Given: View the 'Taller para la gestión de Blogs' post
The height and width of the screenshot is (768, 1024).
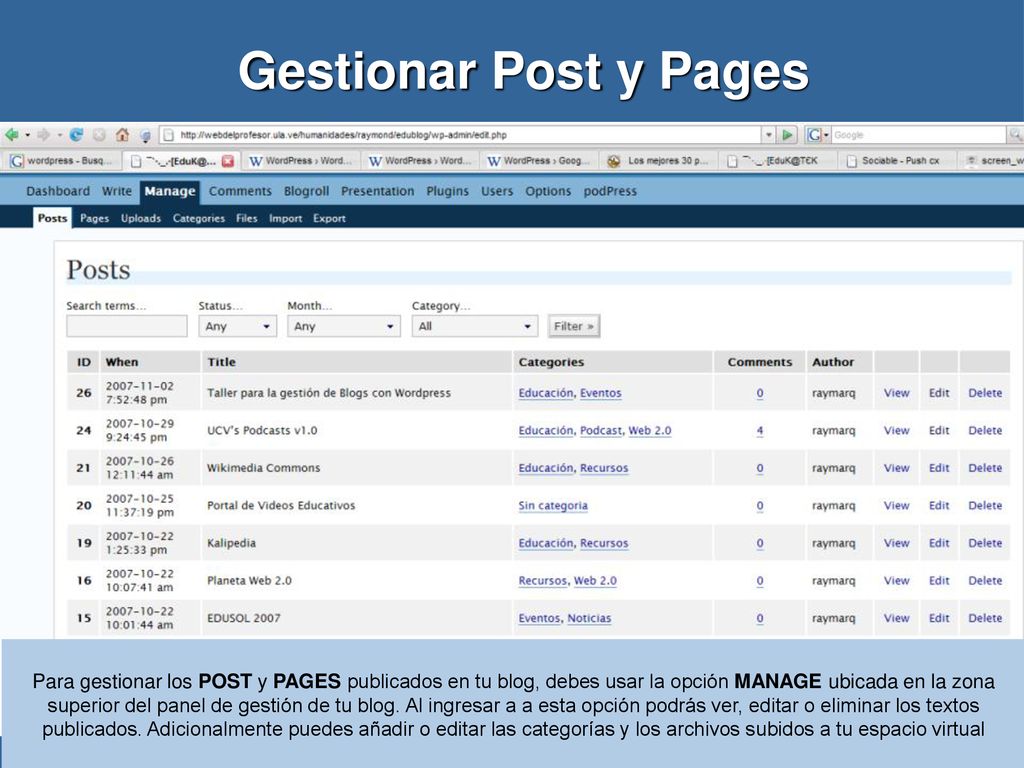Looking at the screenshot, I should point(896,393).
